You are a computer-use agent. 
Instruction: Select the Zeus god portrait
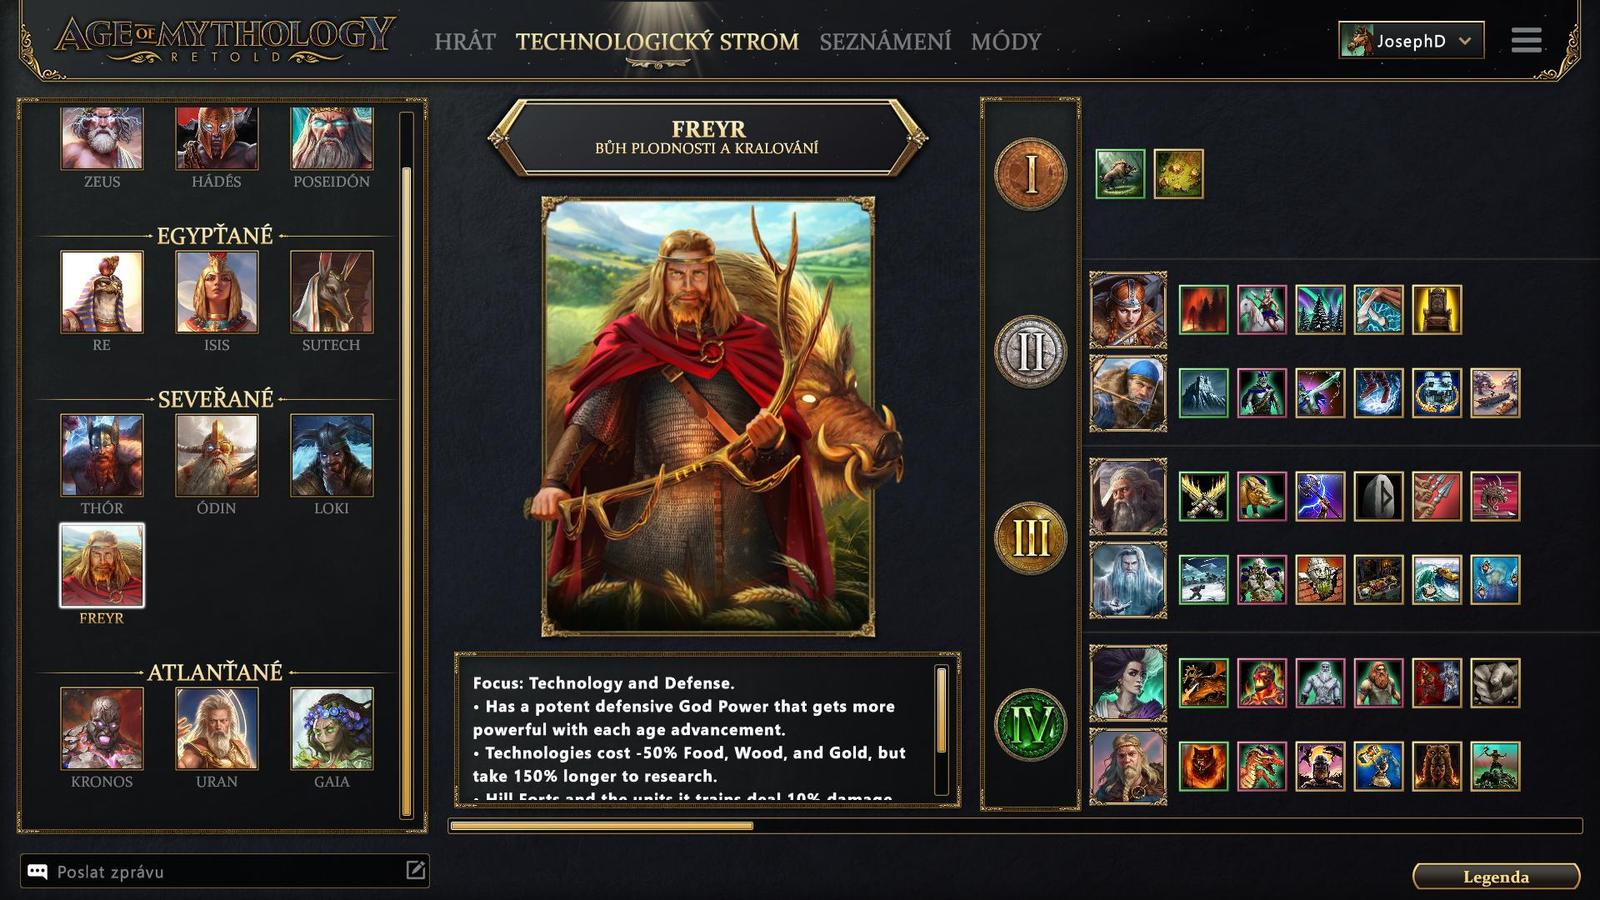pyautogui.click(x=102, y=138)
